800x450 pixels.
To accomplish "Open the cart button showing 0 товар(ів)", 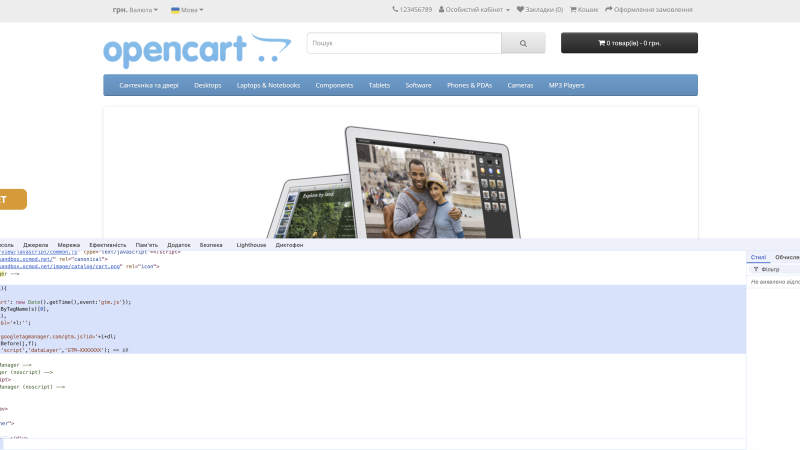I will [x=629, y=43].
